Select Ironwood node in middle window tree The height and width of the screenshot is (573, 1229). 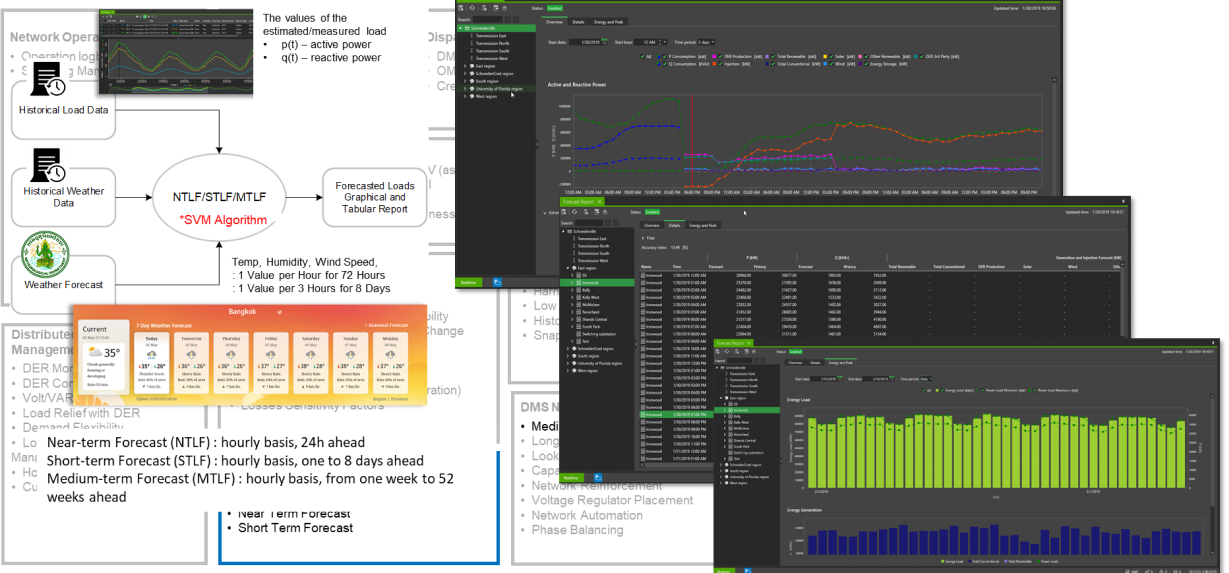597,283
